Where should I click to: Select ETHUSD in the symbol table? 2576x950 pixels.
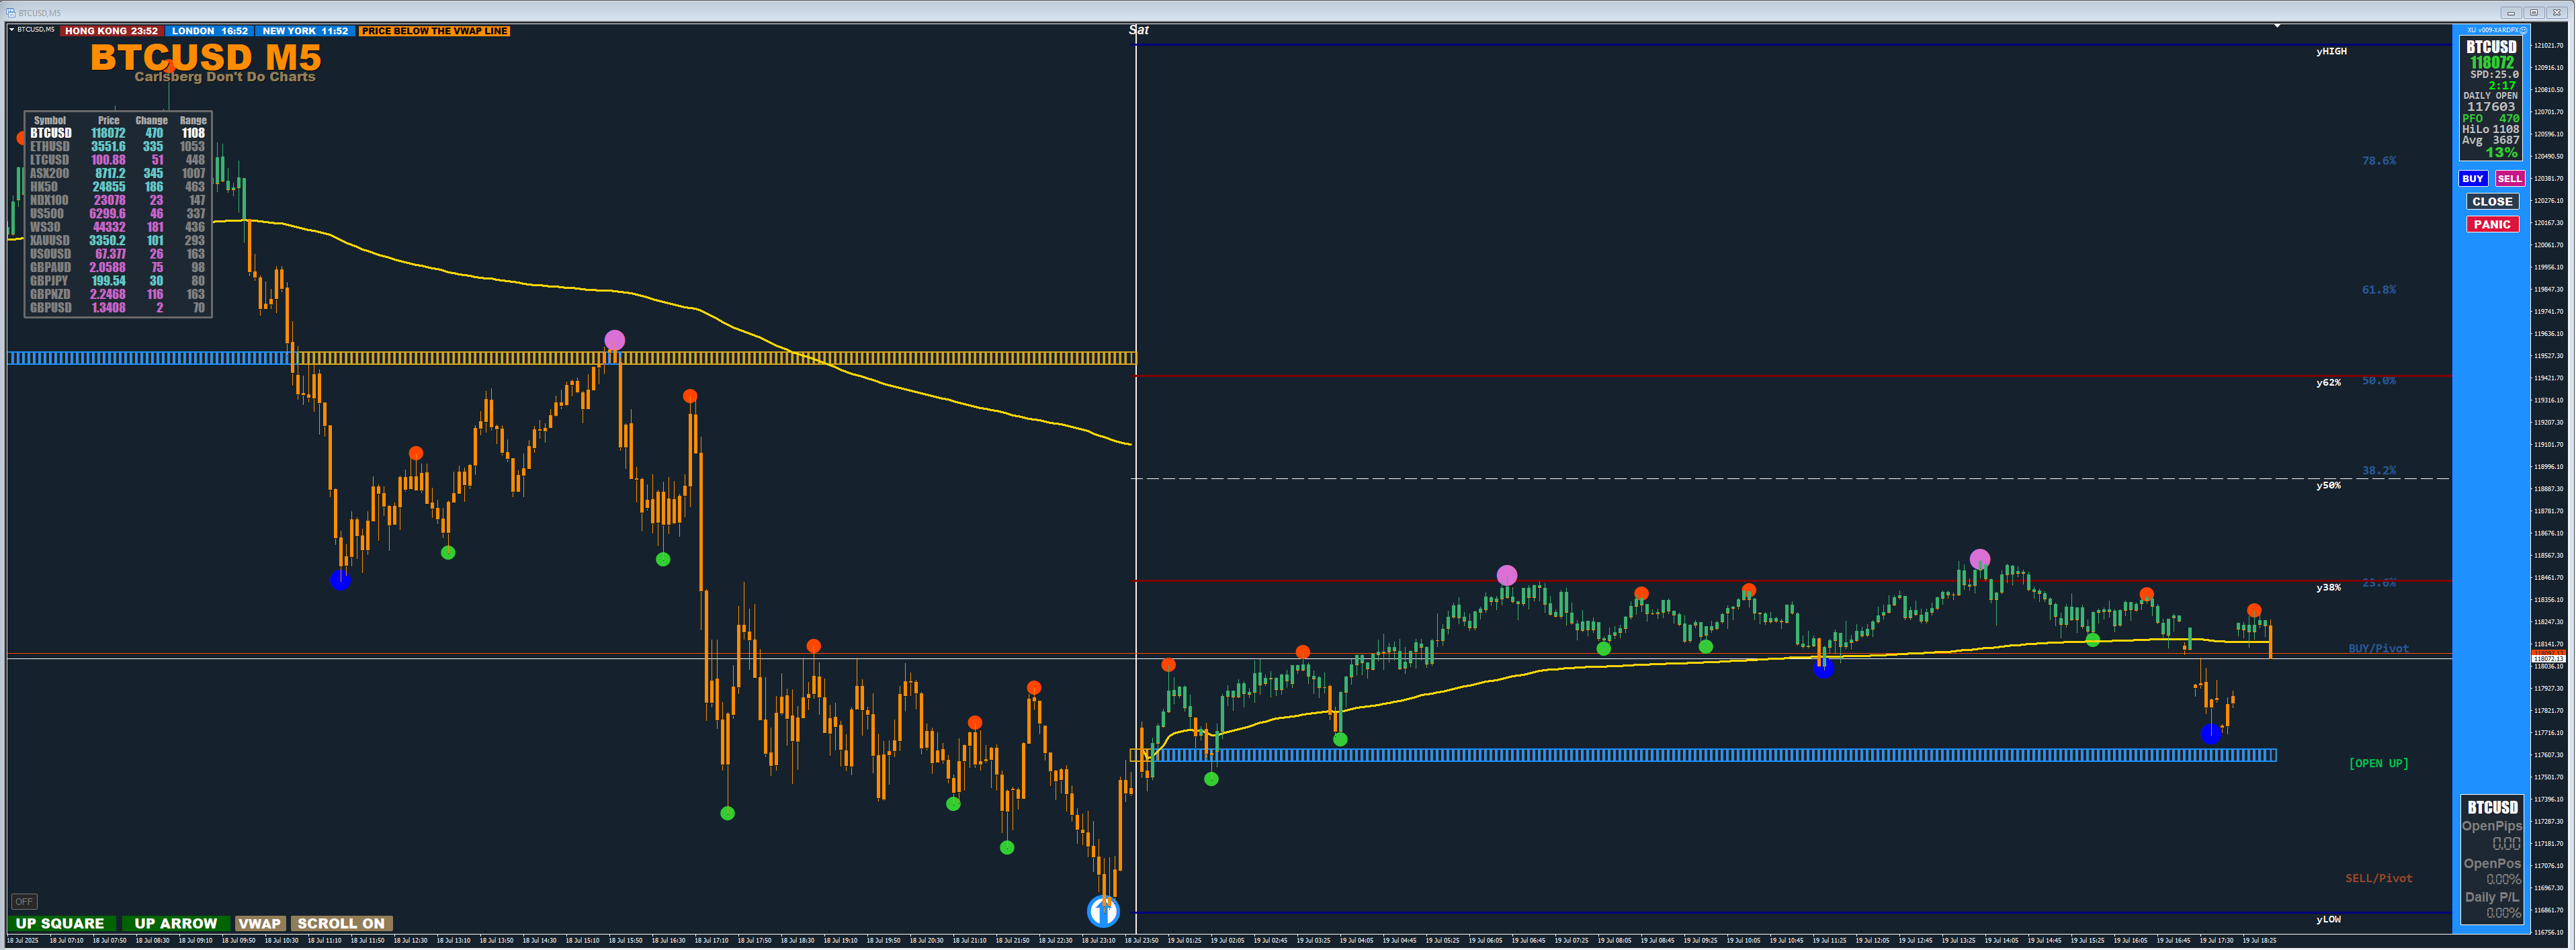coord(50,147)
